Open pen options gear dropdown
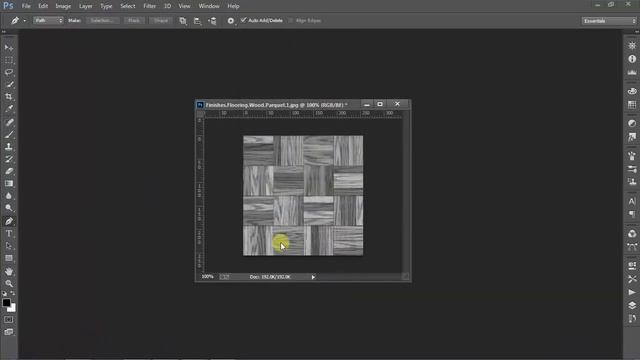Viewport: 640px width, 360px height. (x=231, y=20)
